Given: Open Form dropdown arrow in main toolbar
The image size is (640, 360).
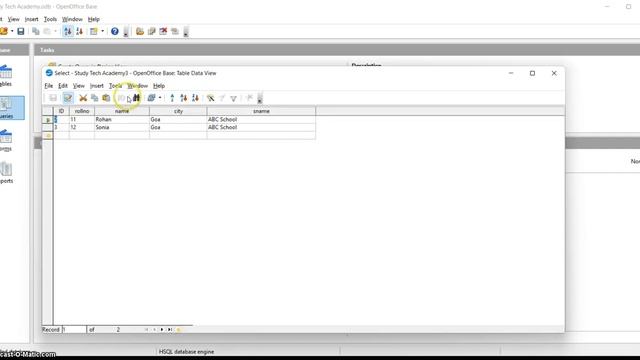Looking at the screenshot, I should (102, 31).
